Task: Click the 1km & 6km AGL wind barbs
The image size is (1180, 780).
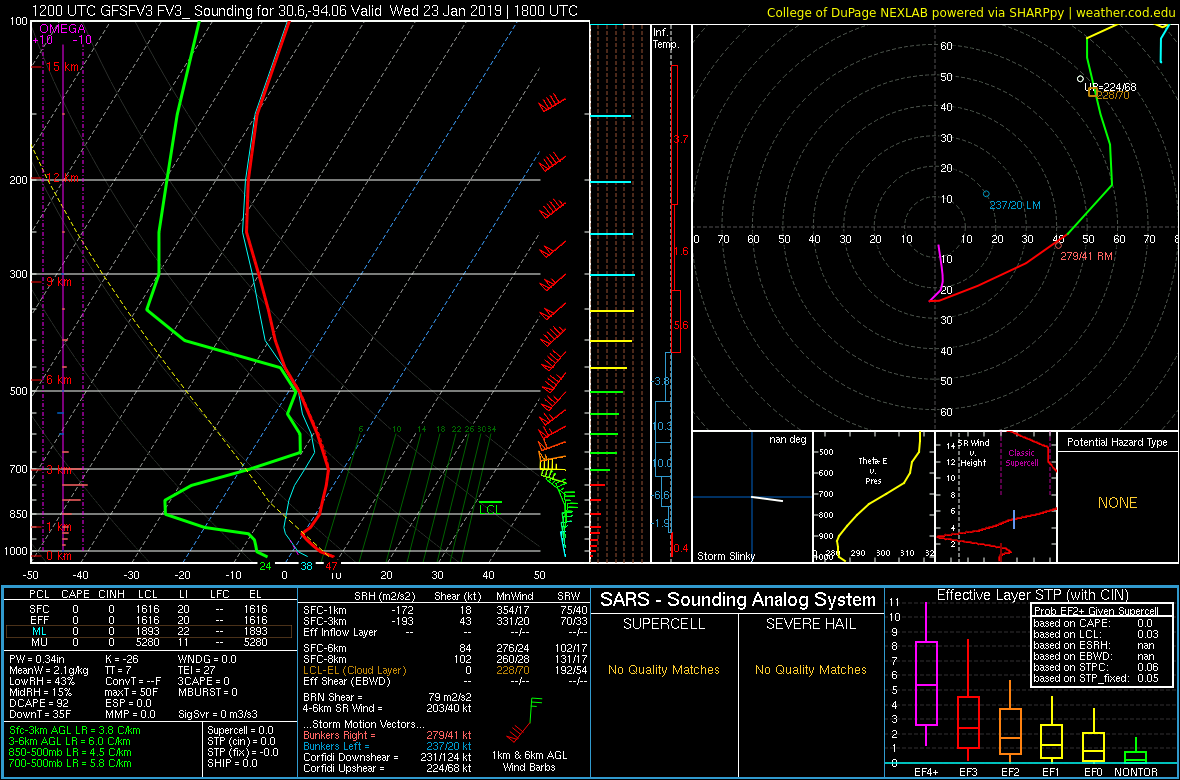Action: pyautogui.click(x=529, y=714)
